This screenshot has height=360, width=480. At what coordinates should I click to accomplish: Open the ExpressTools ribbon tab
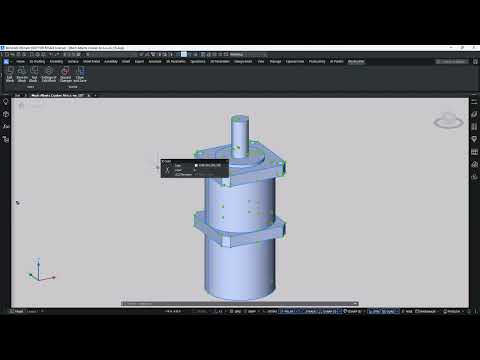coord(295,62)
